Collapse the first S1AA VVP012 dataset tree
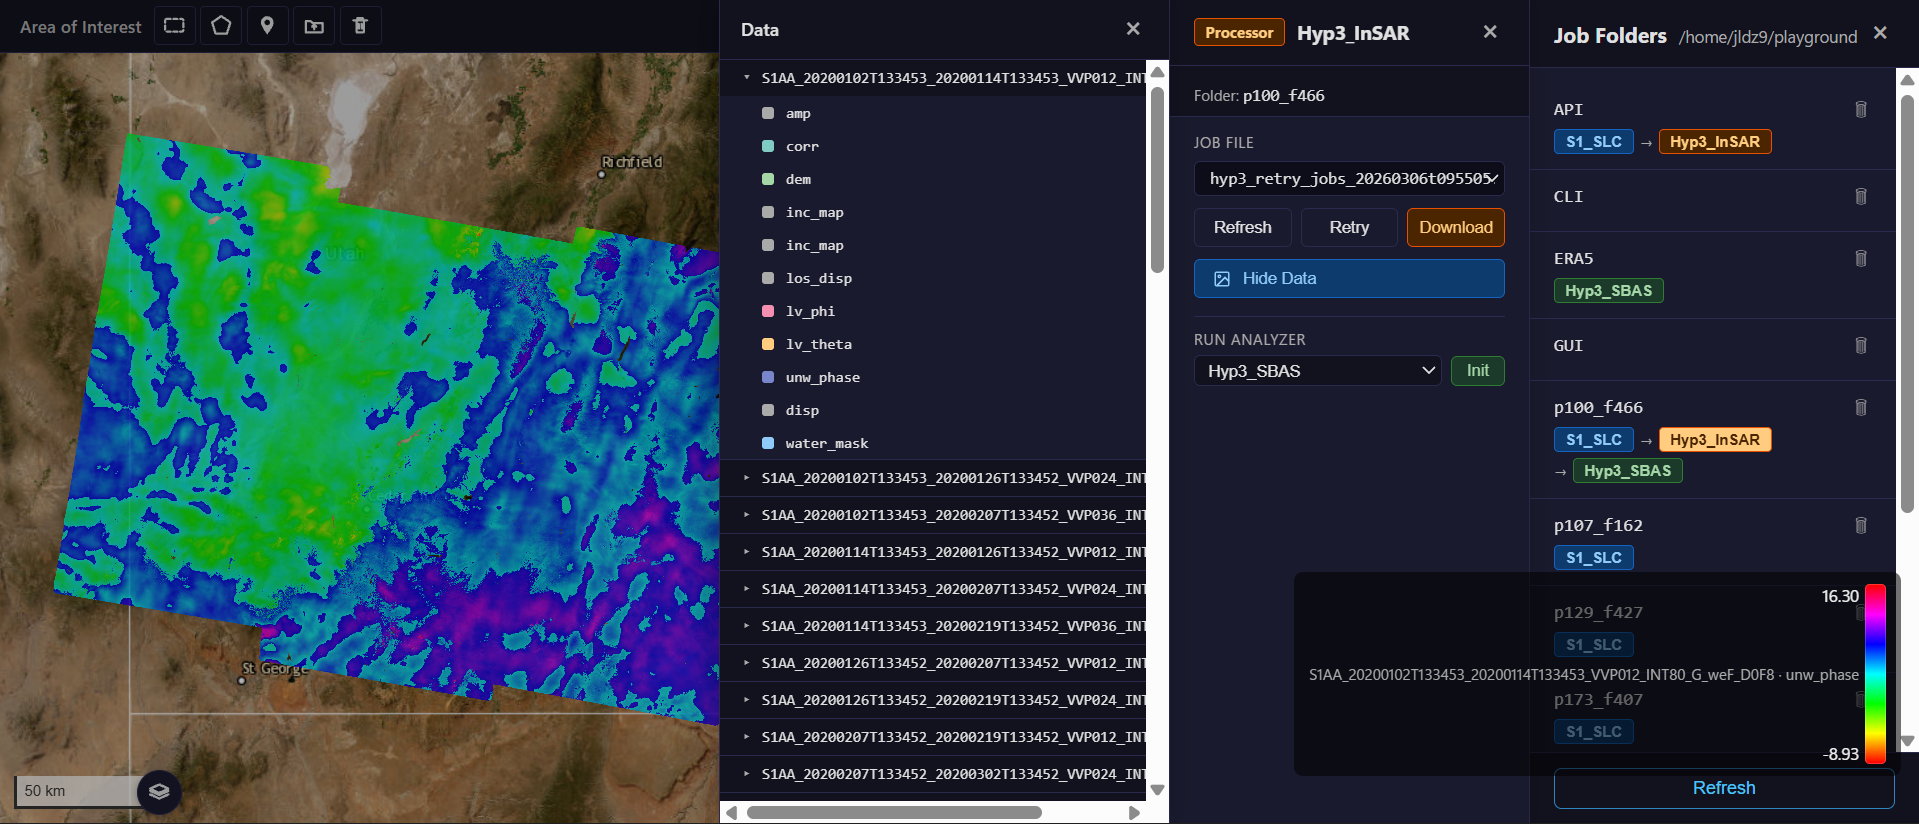 coord(747,78)
